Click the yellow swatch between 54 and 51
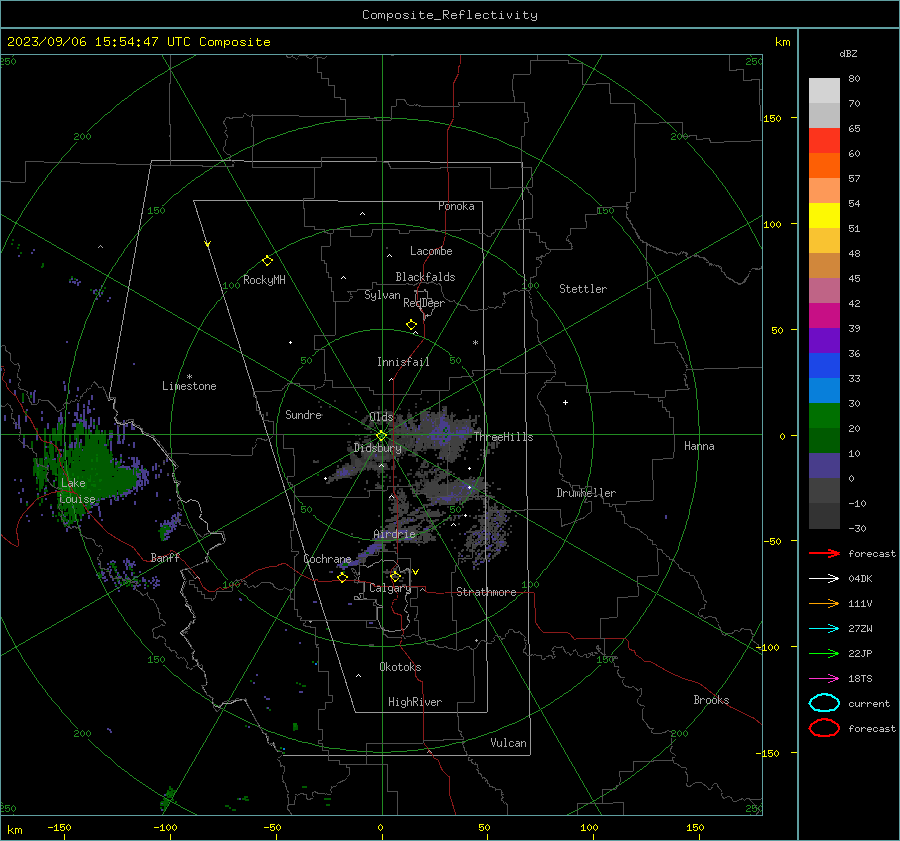The height and width of the screenshot is (841, 900). click(824, 216)
